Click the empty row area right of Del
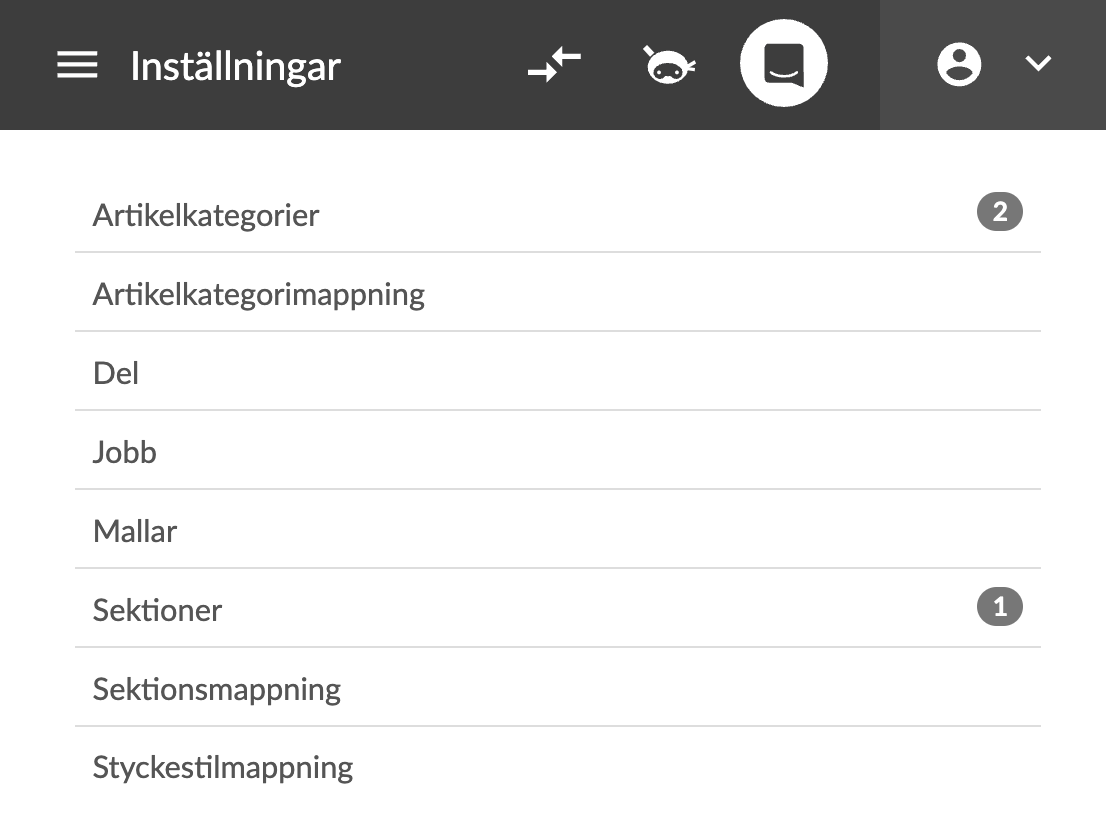Screen dimensions: 1106x832 point(600,373)
